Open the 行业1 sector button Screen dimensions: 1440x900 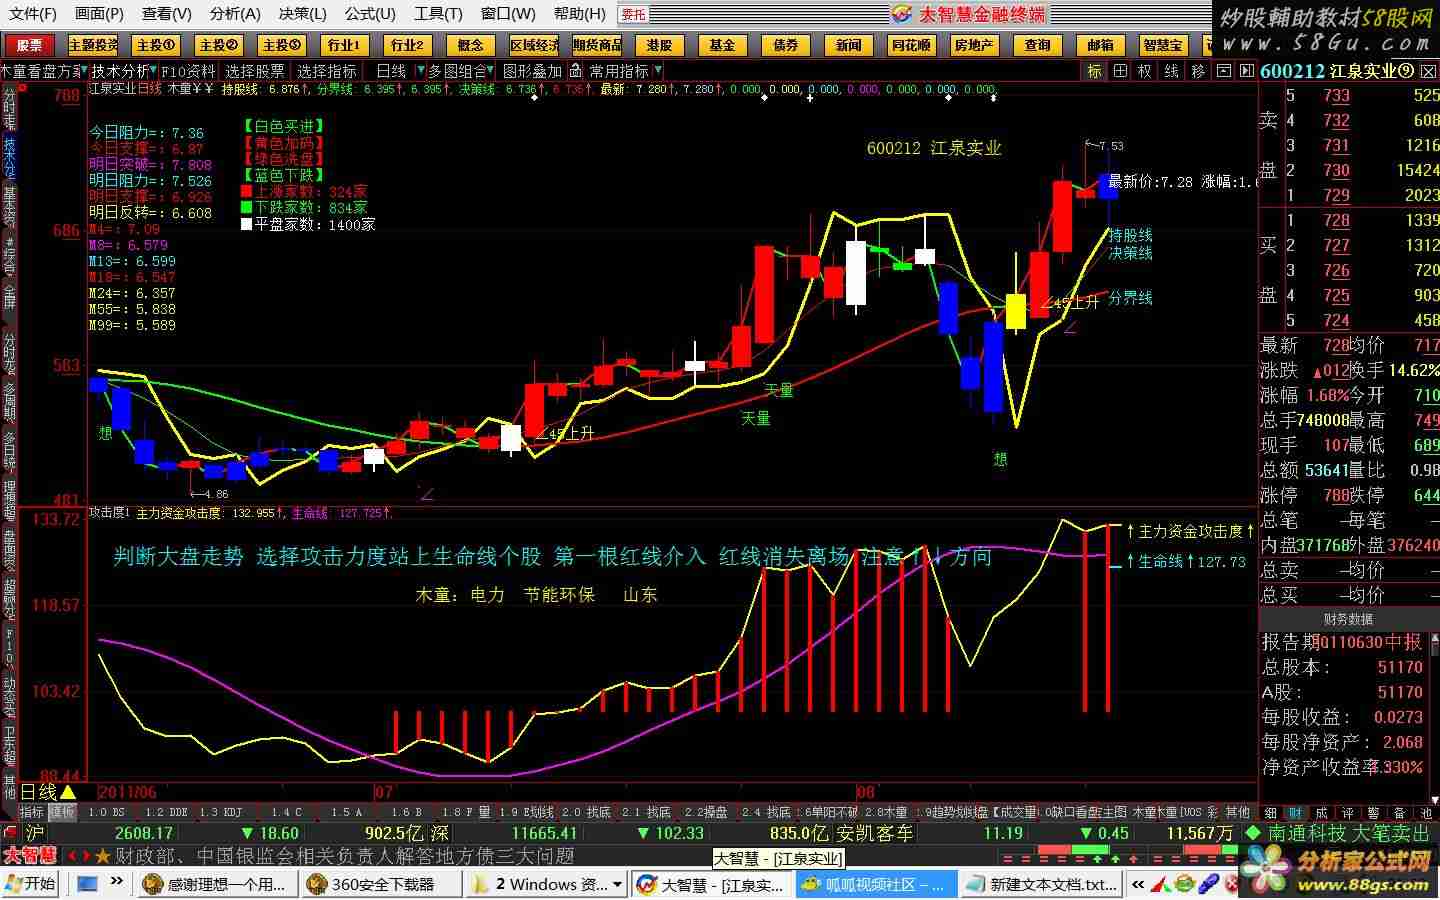click(x=344, y=45)
